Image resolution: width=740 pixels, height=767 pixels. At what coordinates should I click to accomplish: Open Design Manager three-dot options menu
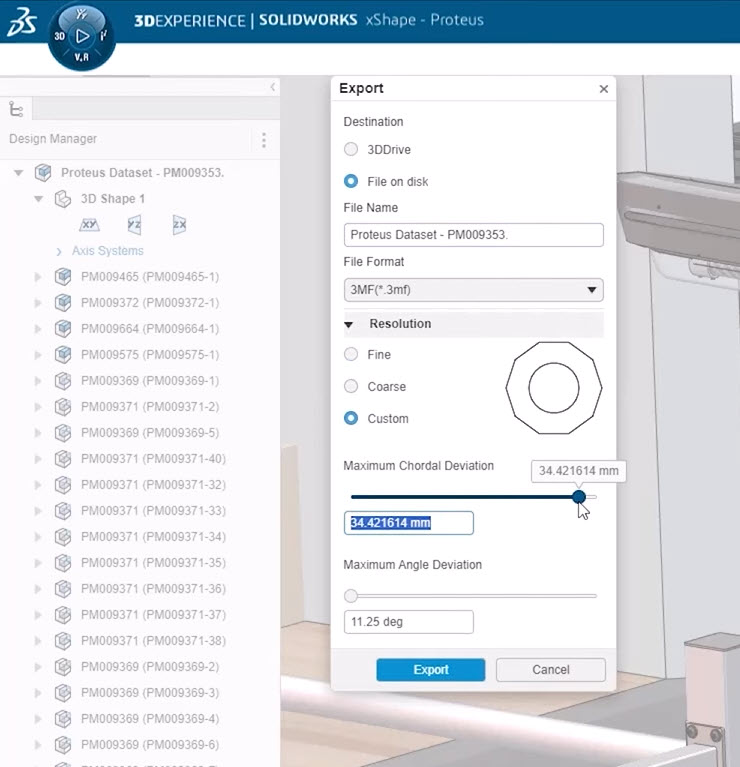point(264,140)
